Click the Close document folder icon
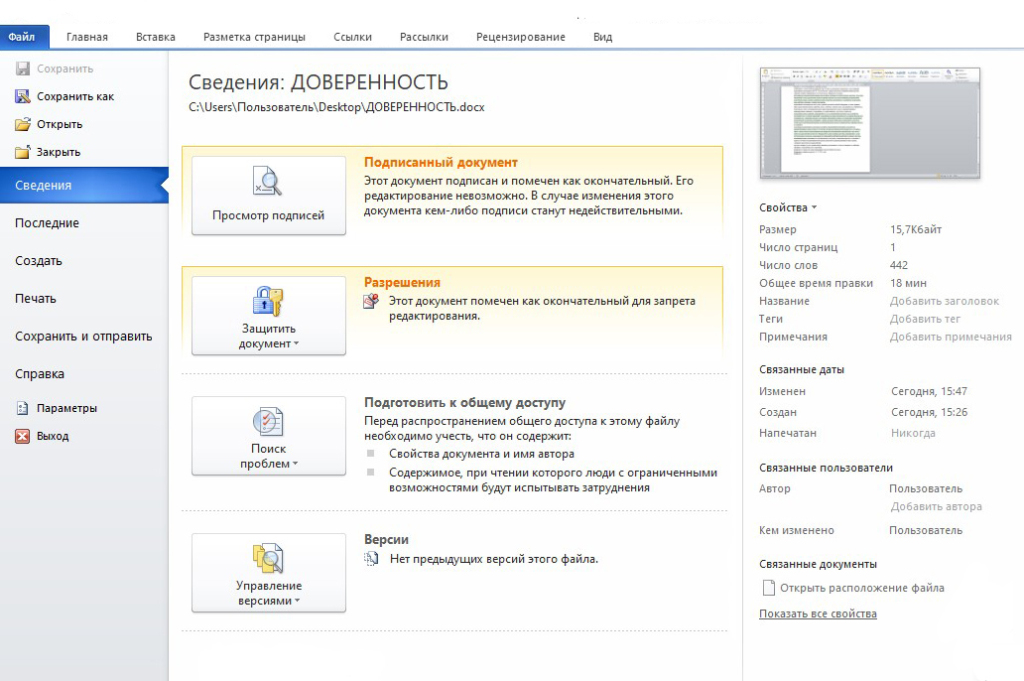The width and height of the screenshot is (1024, 681). point(22,153)
